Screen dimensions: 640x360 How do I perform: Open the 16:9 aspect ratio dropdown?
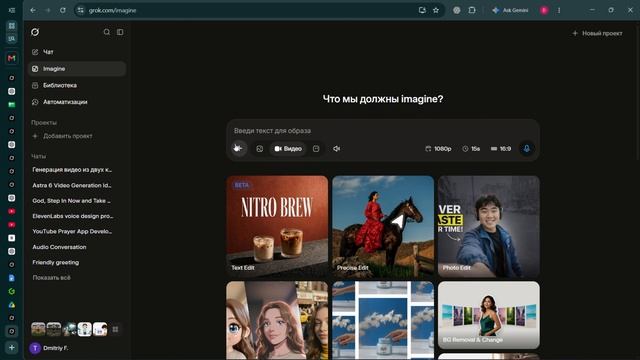[x=501, y=149]
